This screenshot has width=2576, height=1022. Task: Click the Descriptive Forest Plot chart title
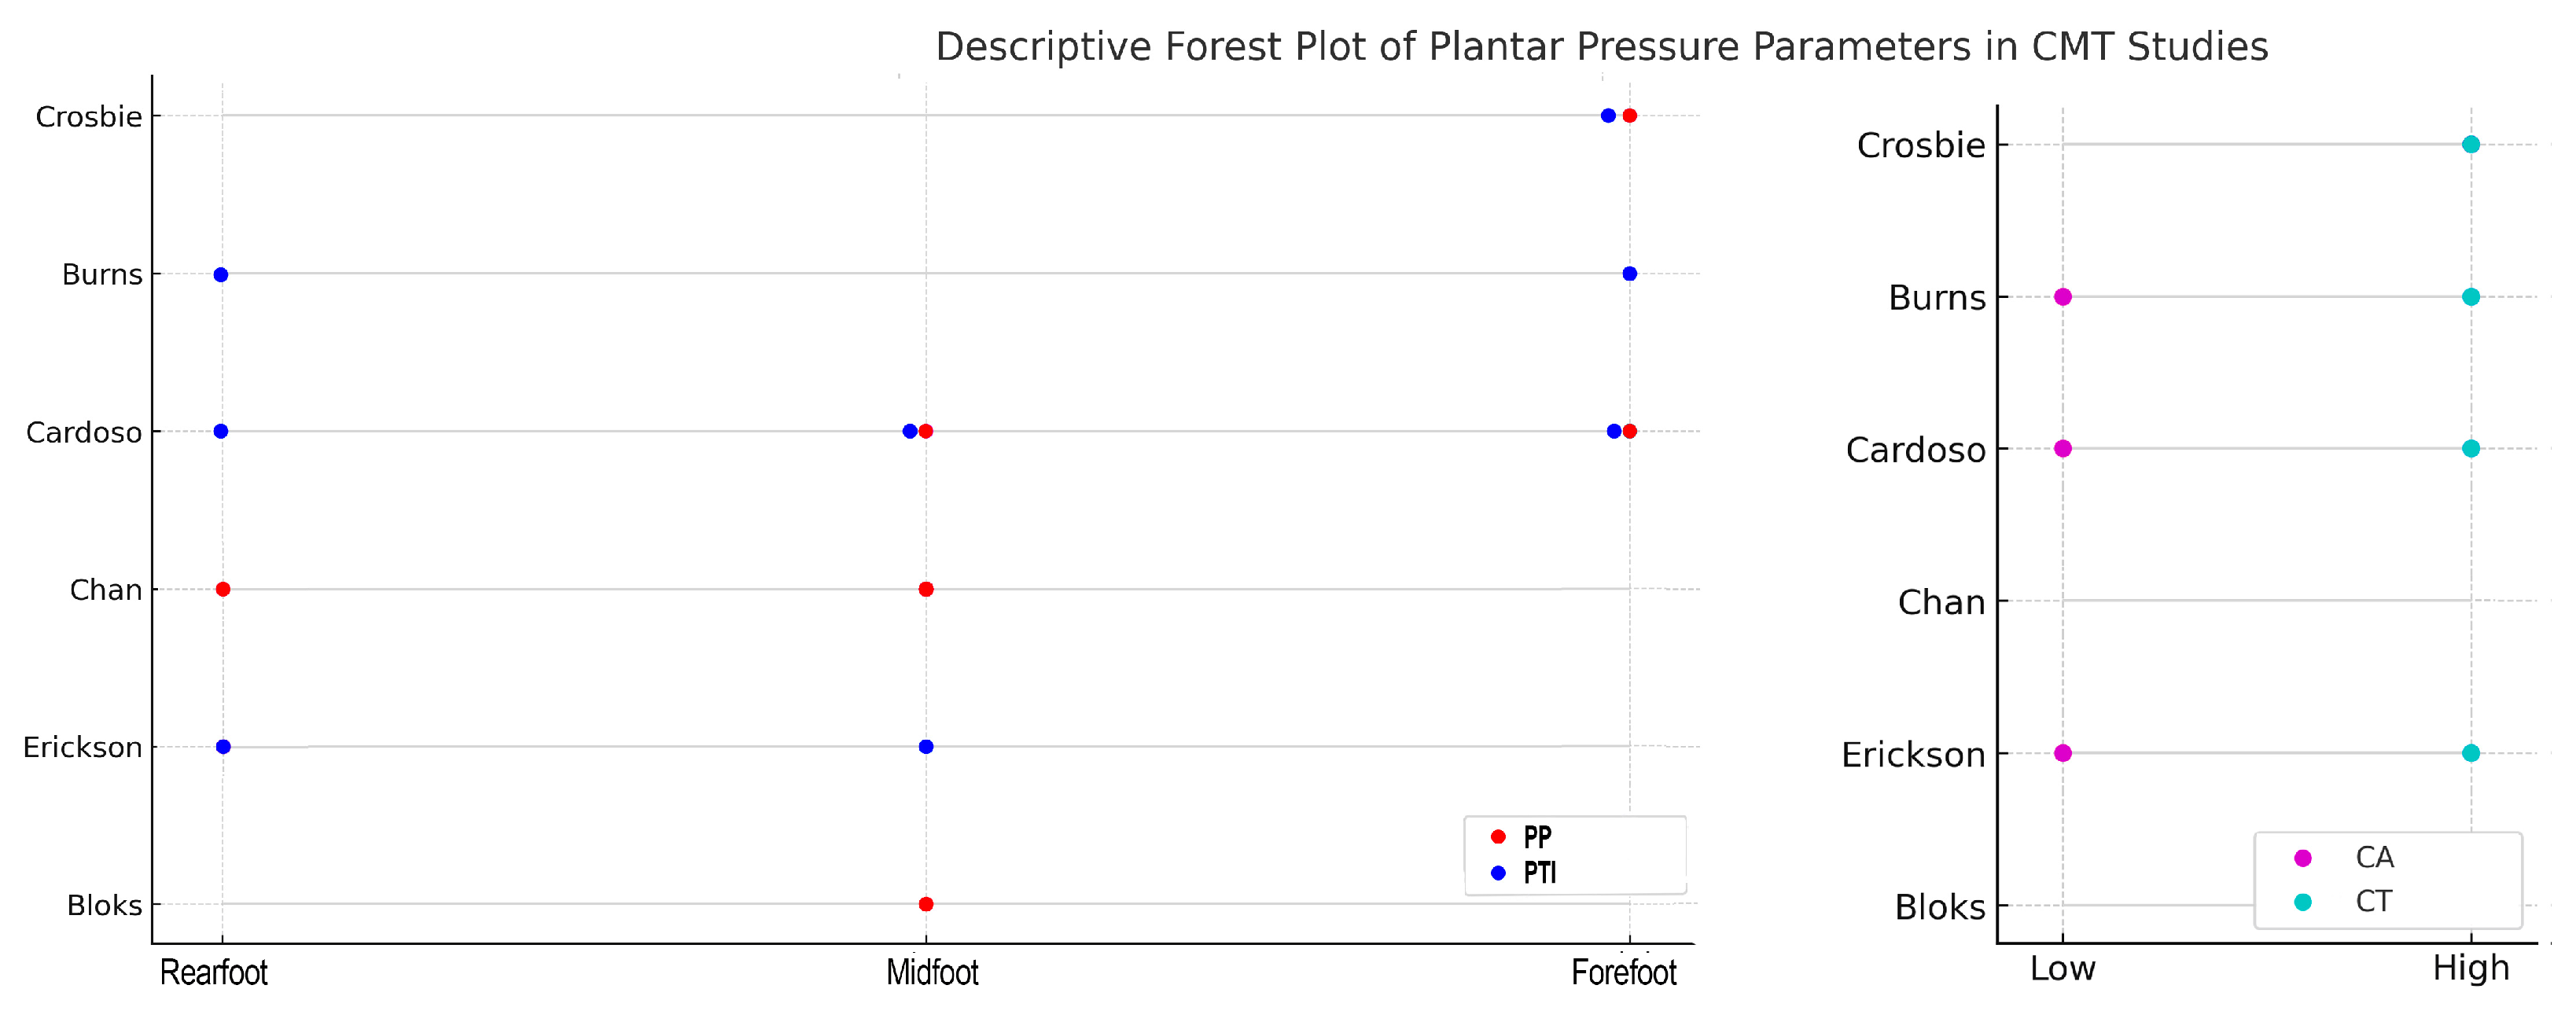(x=1601, y=47)
